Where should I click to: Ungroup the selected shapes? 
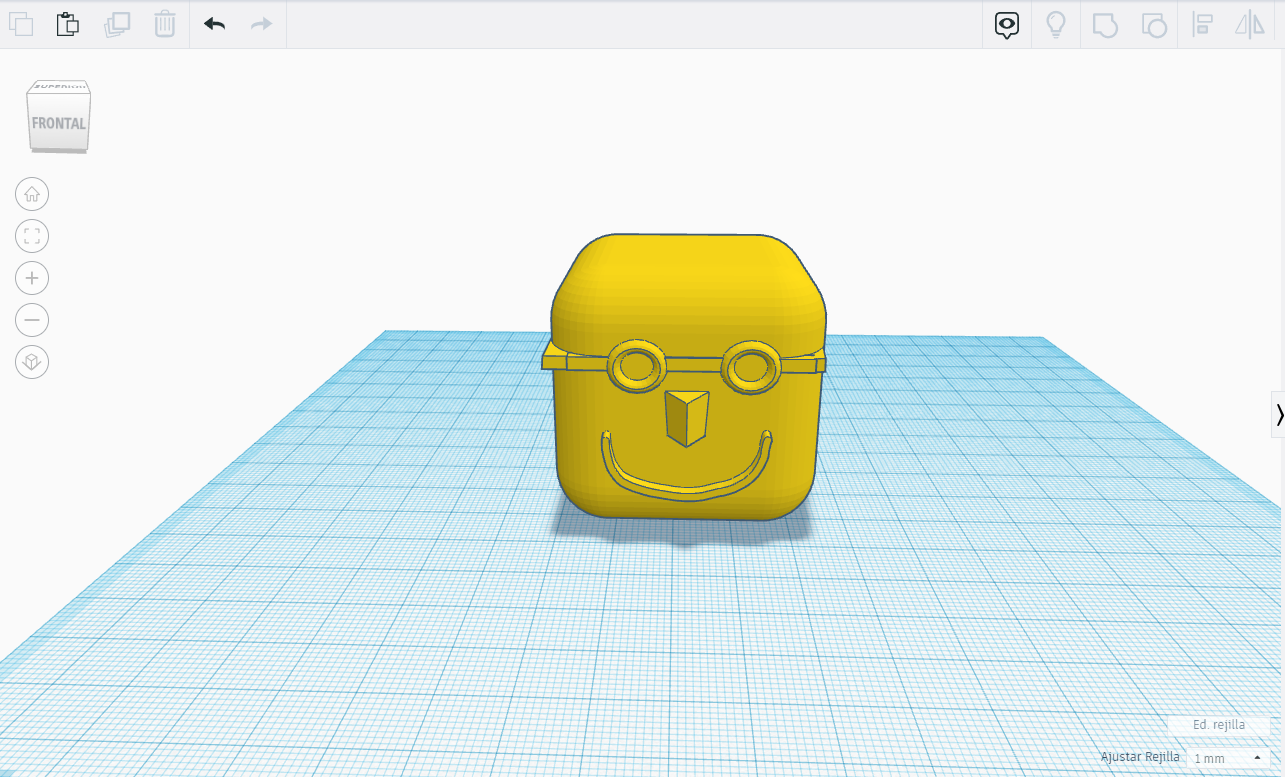pos(1154,25)
